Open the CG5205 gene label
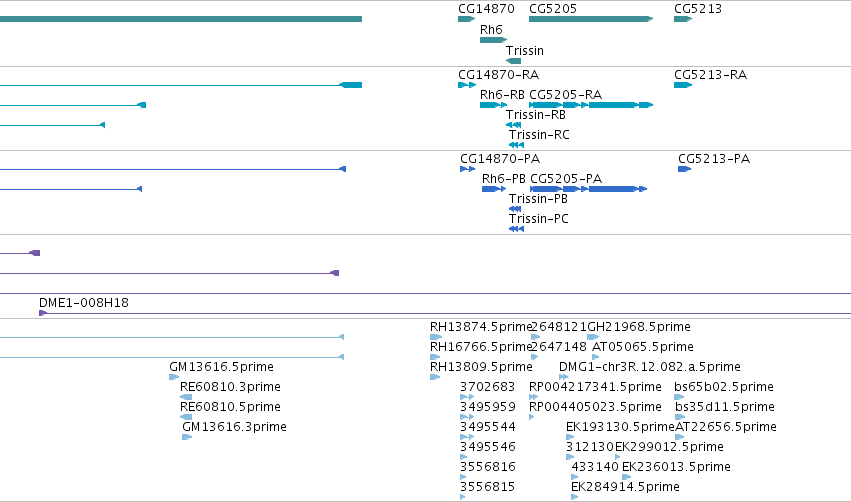The width and height of the screenshot is (851, 502). click(553, 9)
